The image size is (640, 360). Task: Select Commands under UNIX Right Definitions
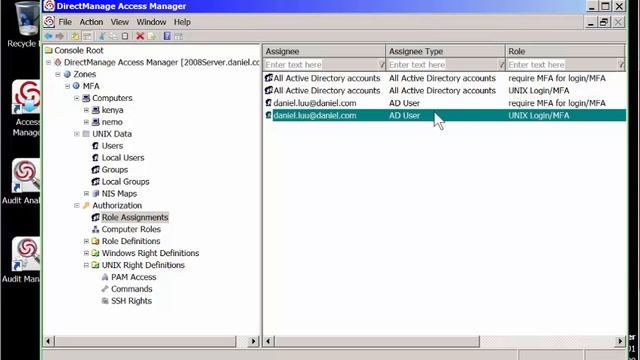(x=131, y=289)
